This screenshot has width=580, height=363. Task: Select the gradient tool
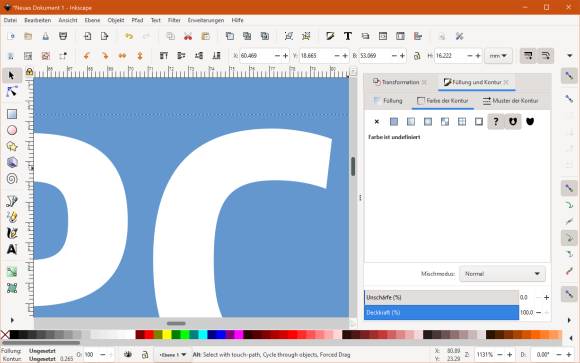[x=12, y=272]
